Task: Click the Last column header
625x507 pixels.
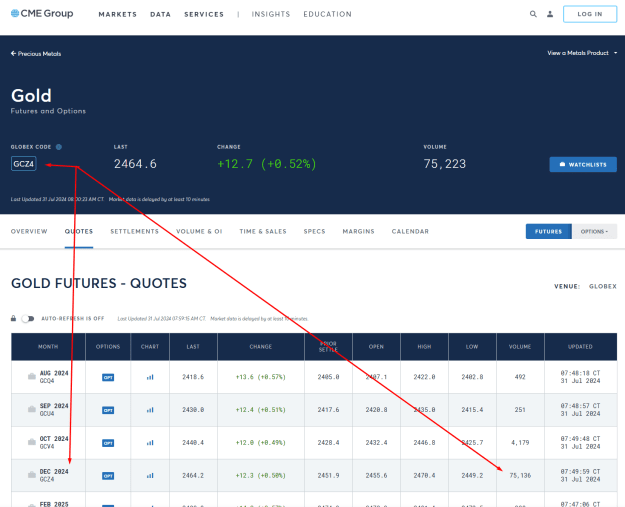Action: [193, 347]
